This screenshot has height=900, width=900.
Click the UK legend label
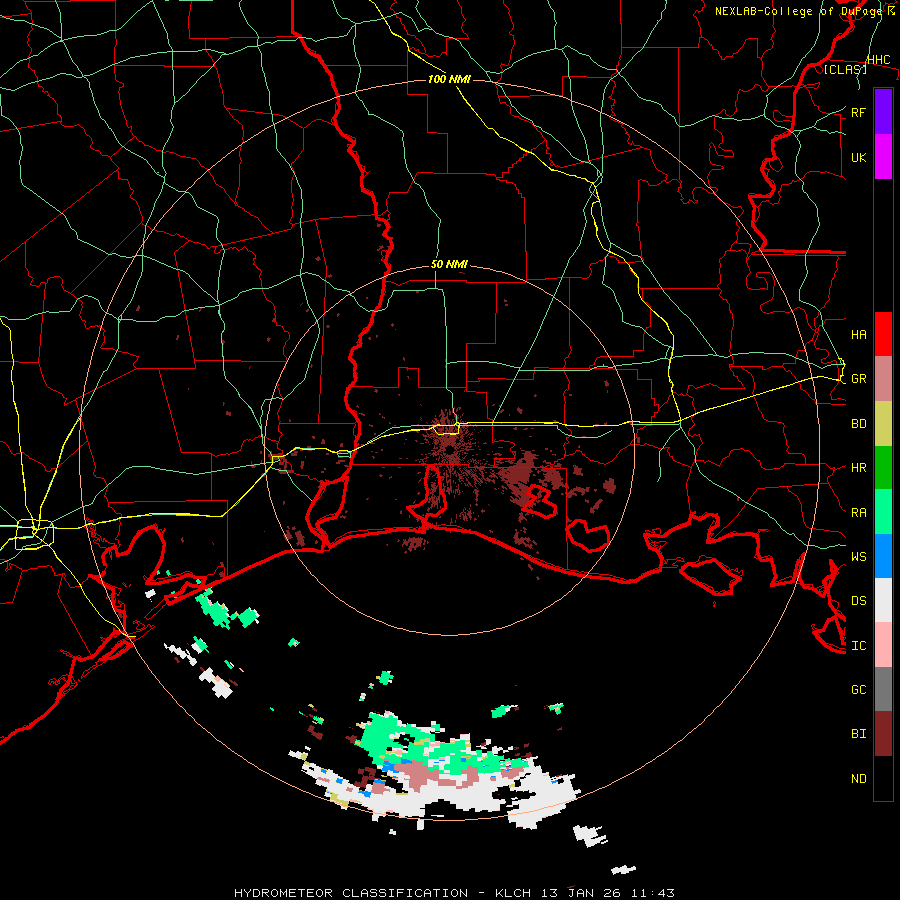click(x=858, y=157)
